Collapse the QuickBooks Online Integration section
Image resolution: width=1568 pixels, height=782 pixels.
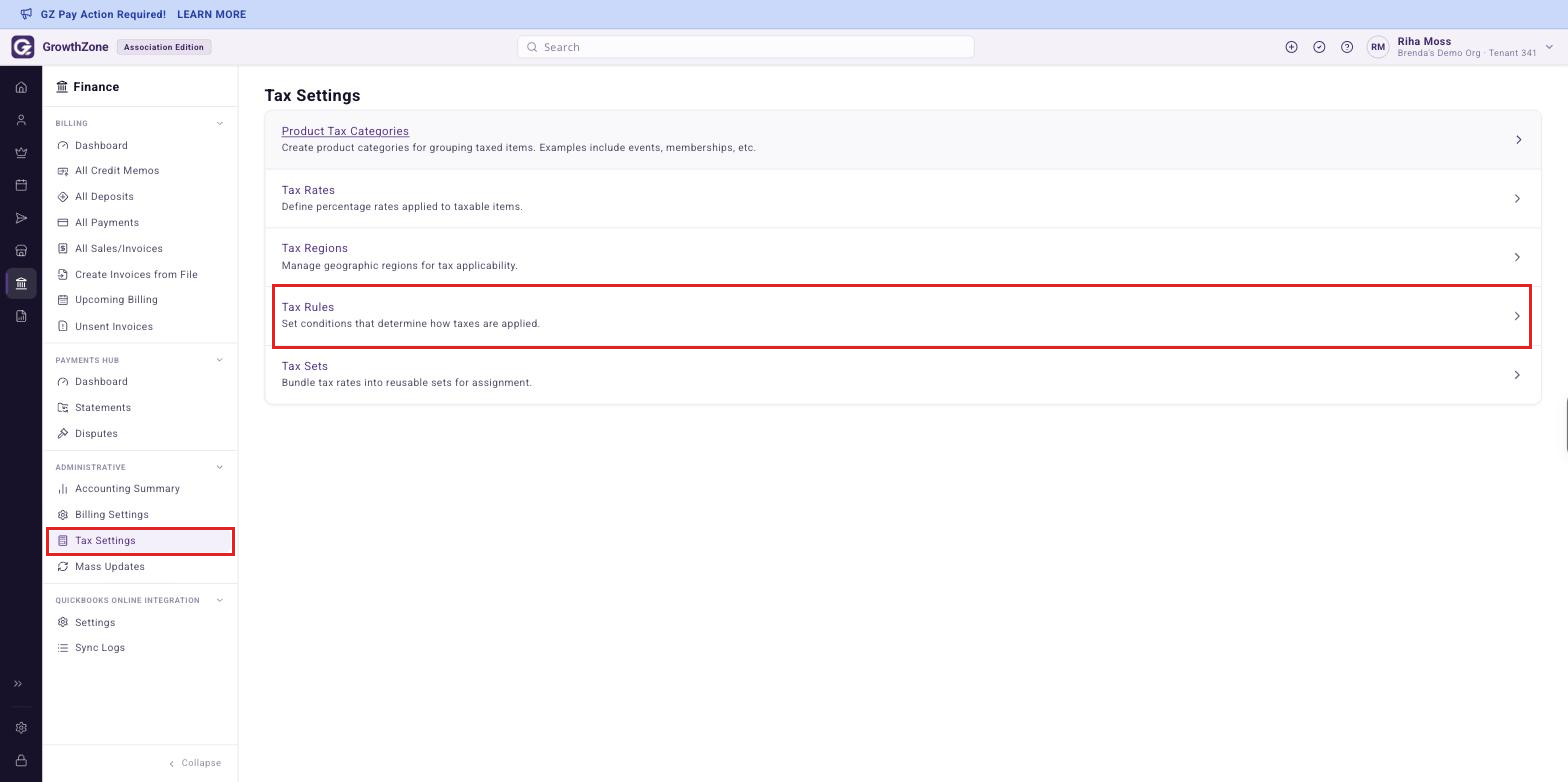(220, 600)
